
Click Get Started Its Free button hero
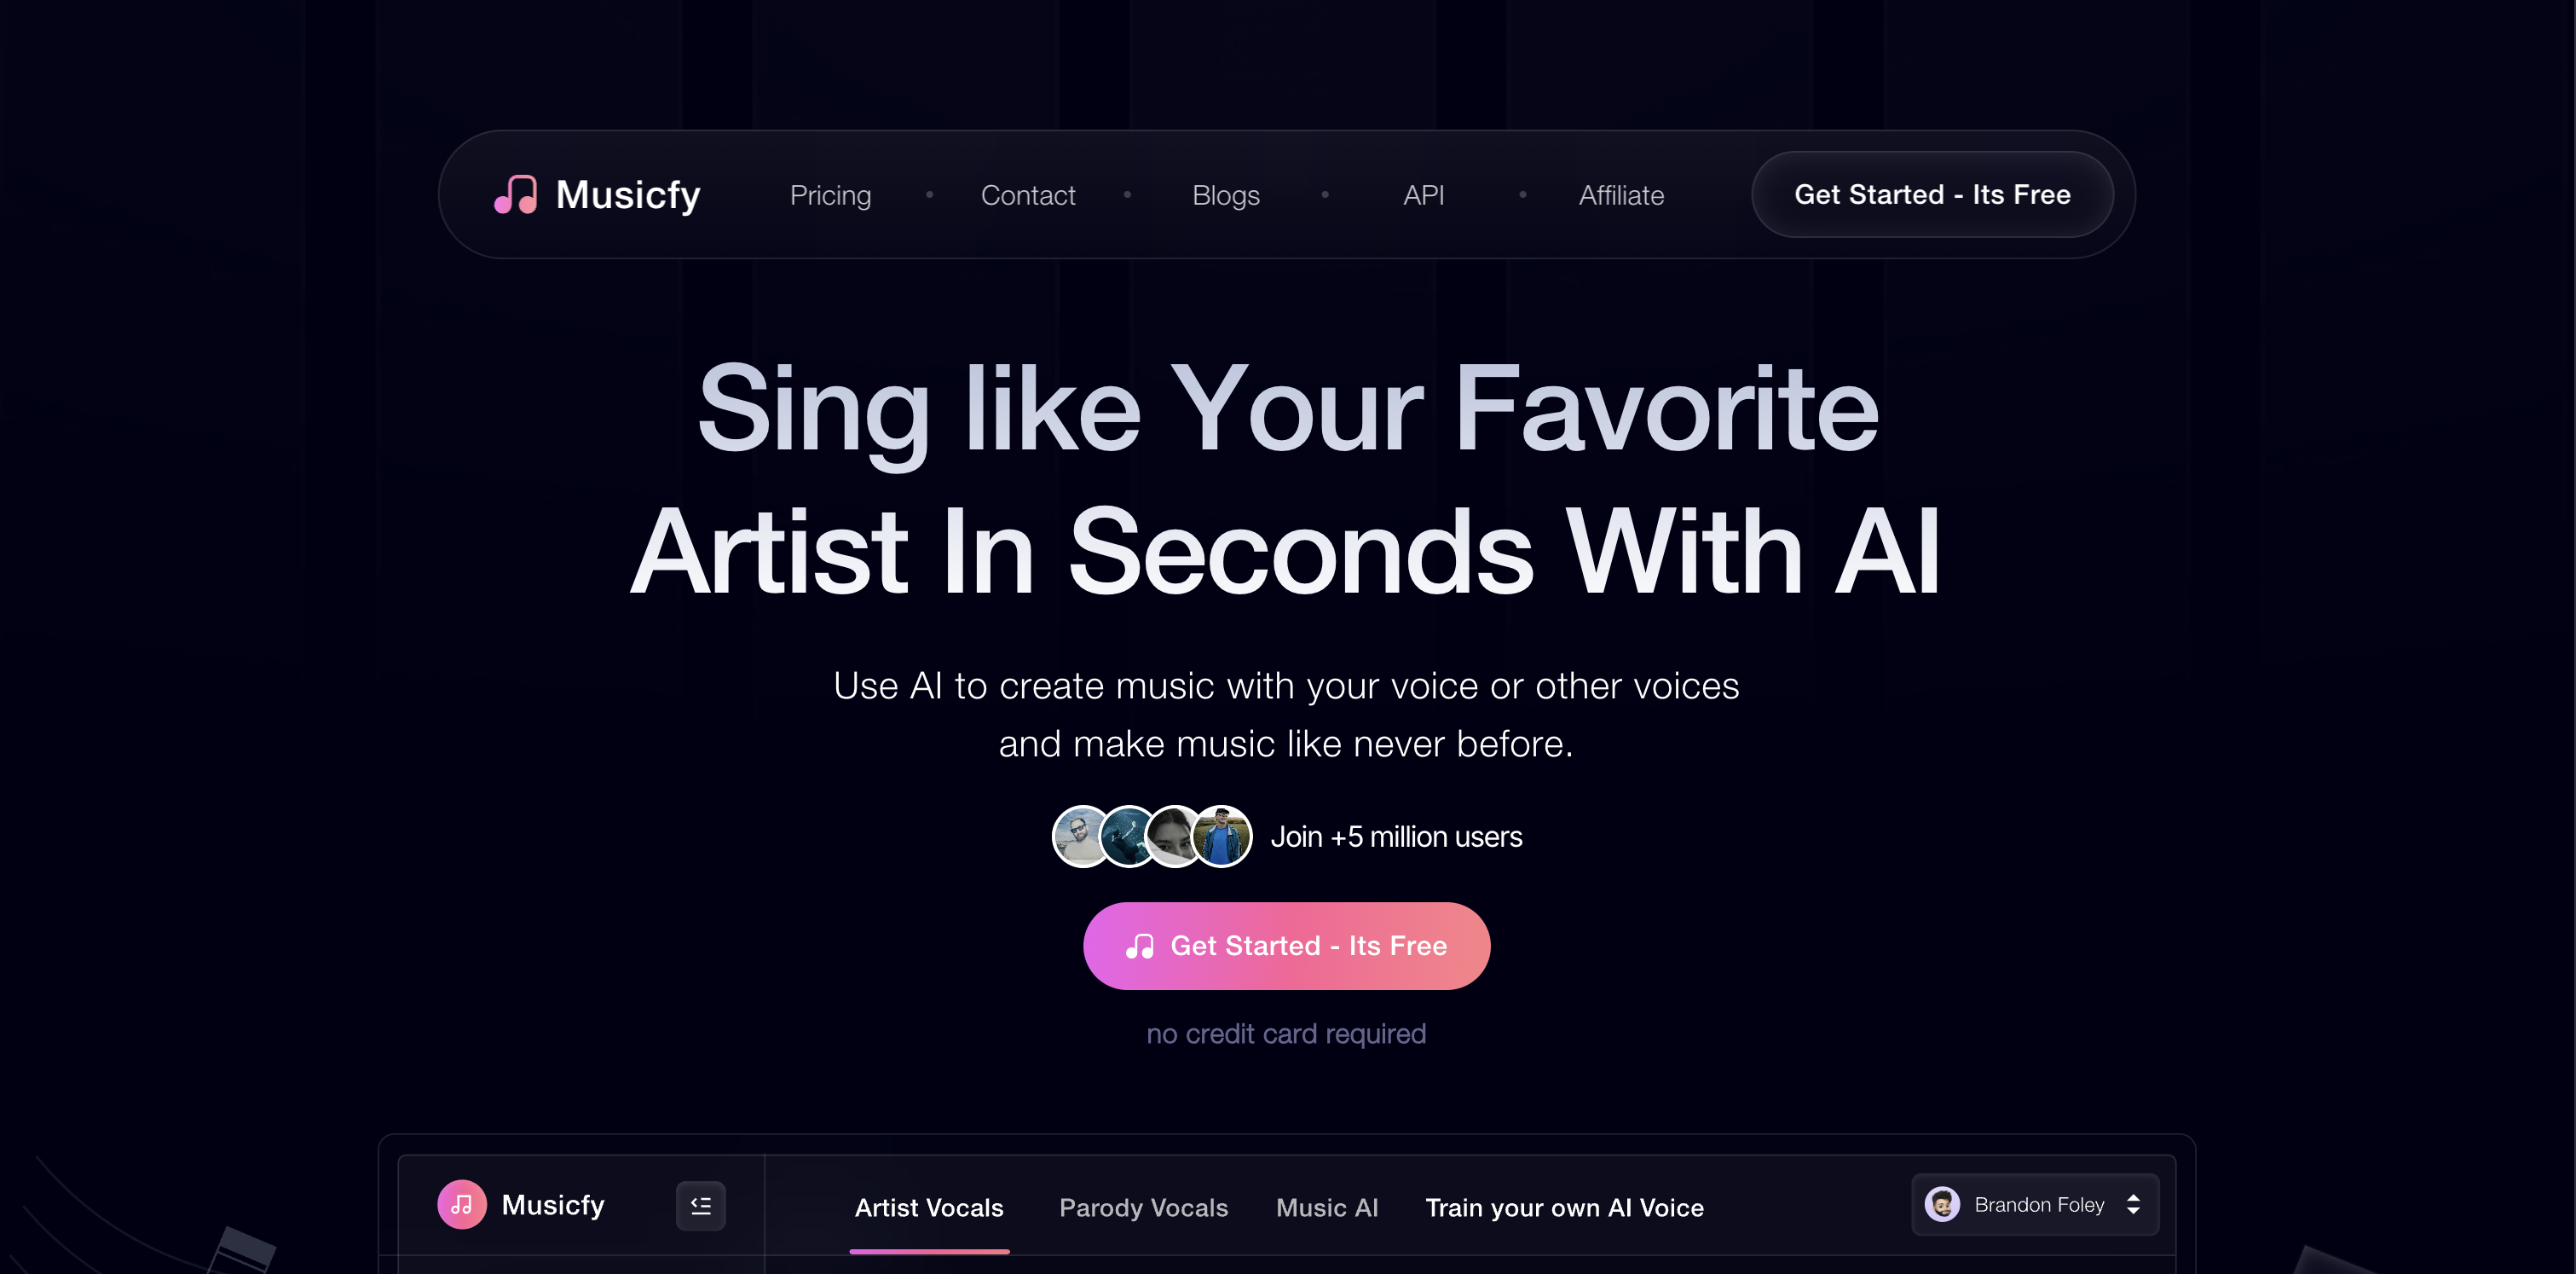tap(1286, 945)
